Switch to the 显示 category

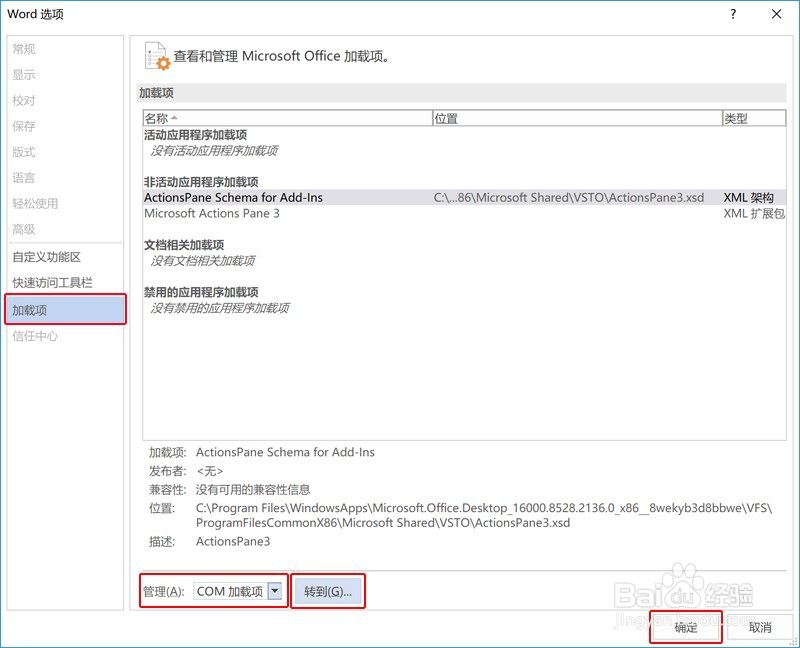point(24,74)
